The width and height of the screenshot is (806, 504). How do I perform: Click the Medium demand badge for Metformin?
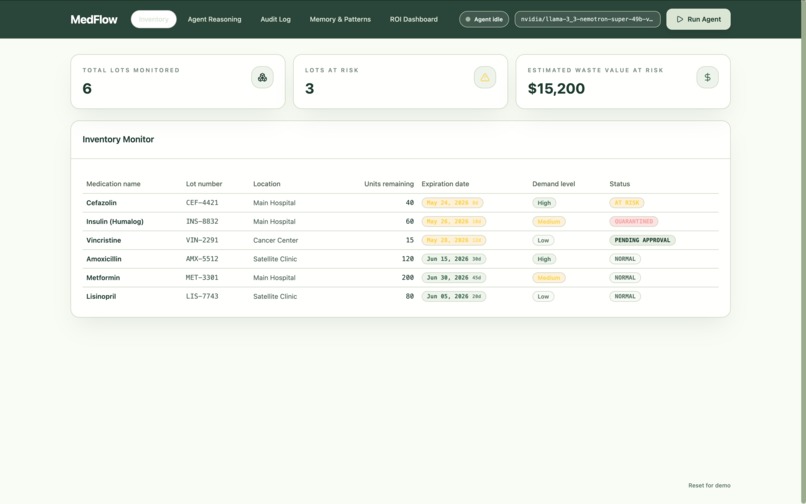click(x=548, y=277)
